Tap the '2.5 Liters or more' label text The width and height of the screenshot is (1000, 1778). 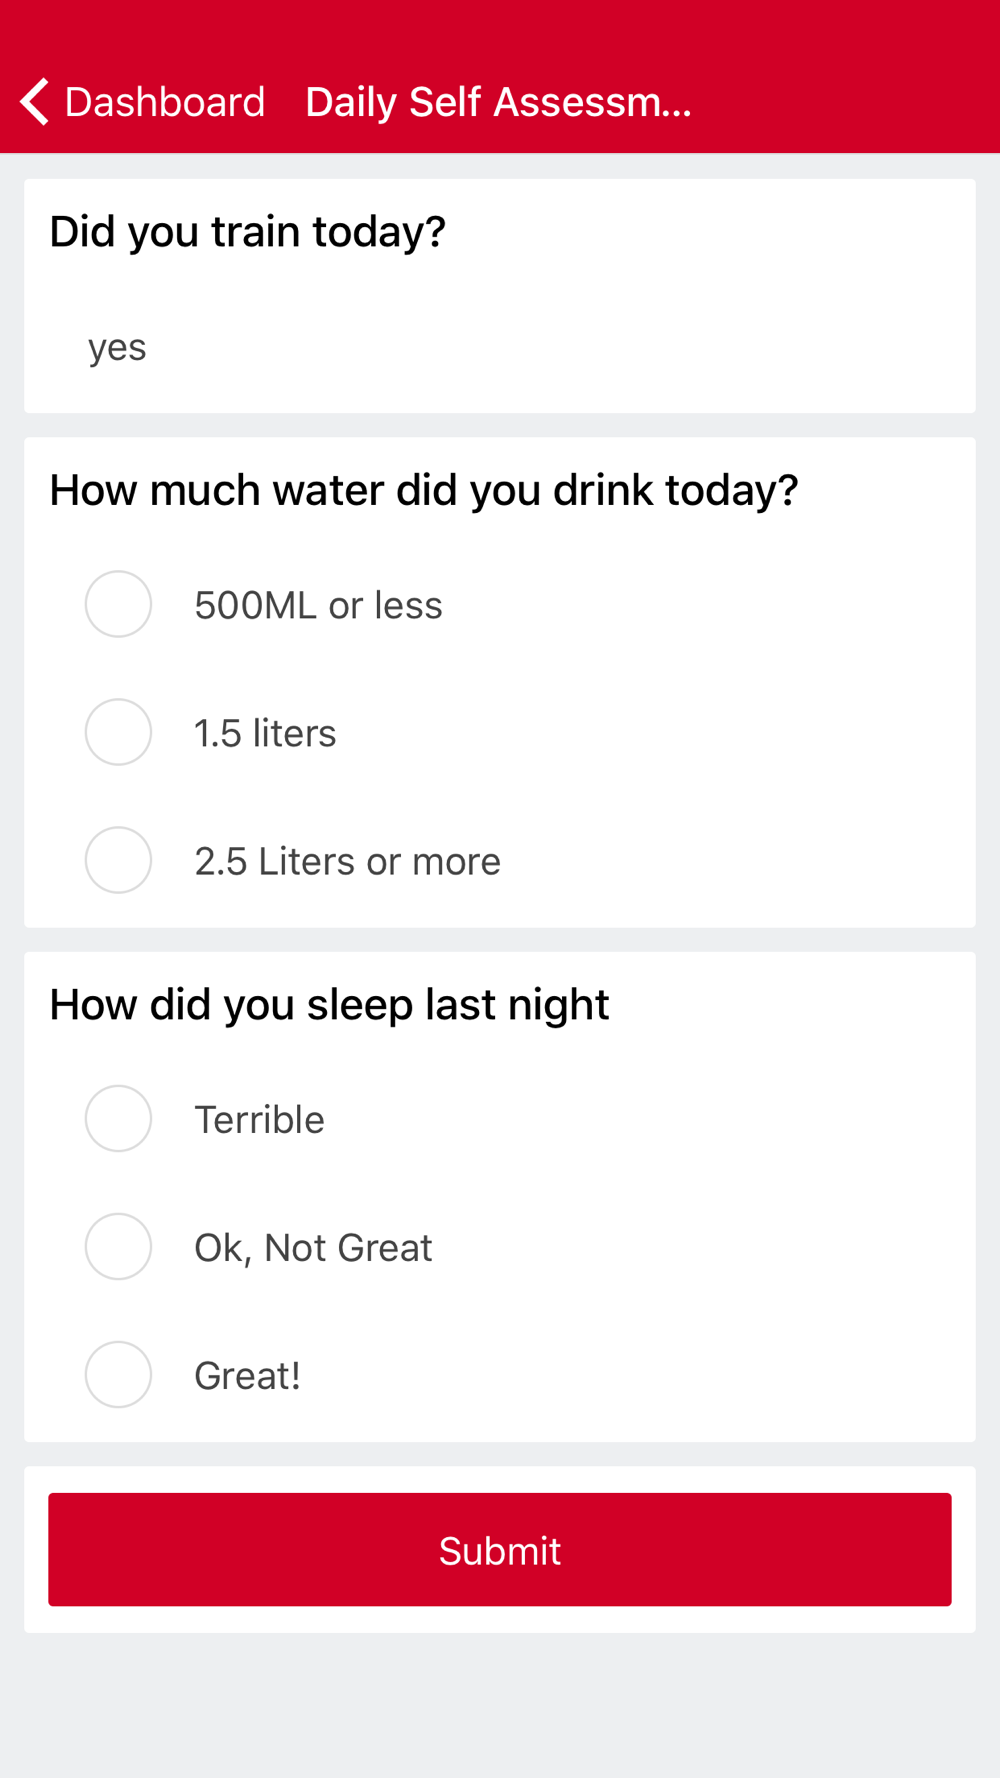coord(347,862)
